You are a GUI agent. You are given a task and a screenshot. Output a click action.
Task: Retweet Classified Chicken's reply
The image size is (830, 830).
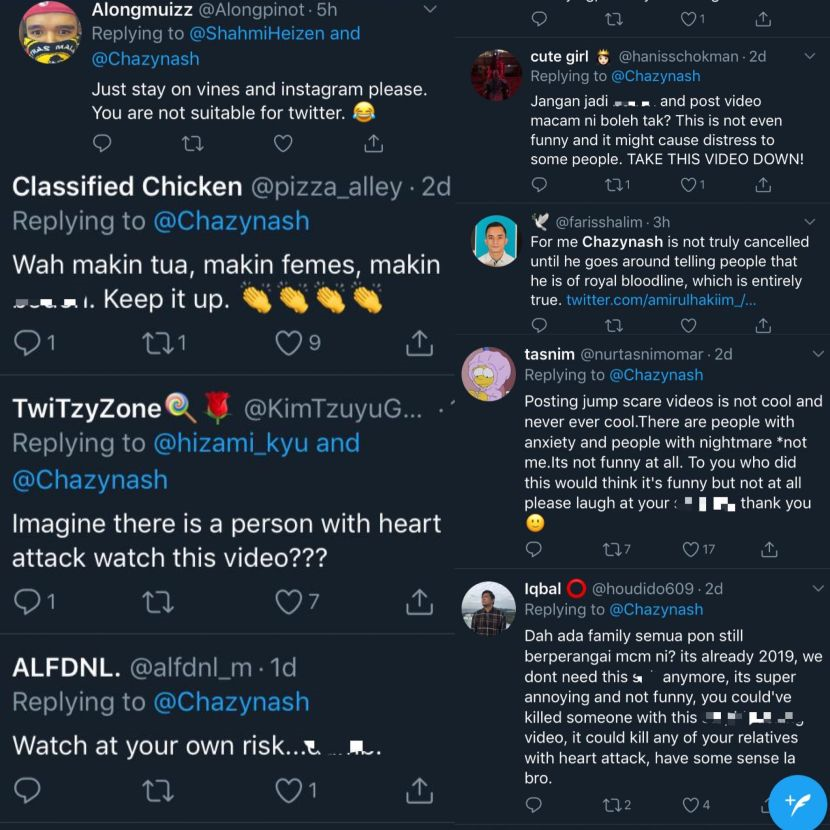[160, 343]
